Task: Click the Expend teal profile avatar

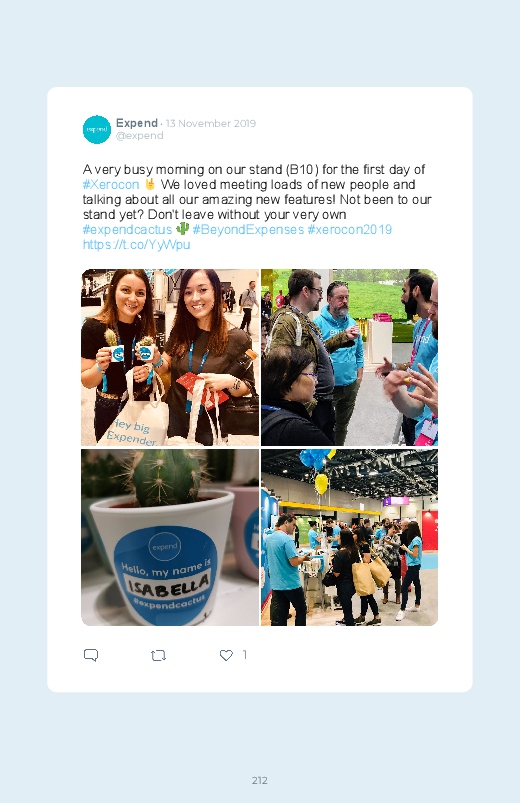Action: point(97,130)
